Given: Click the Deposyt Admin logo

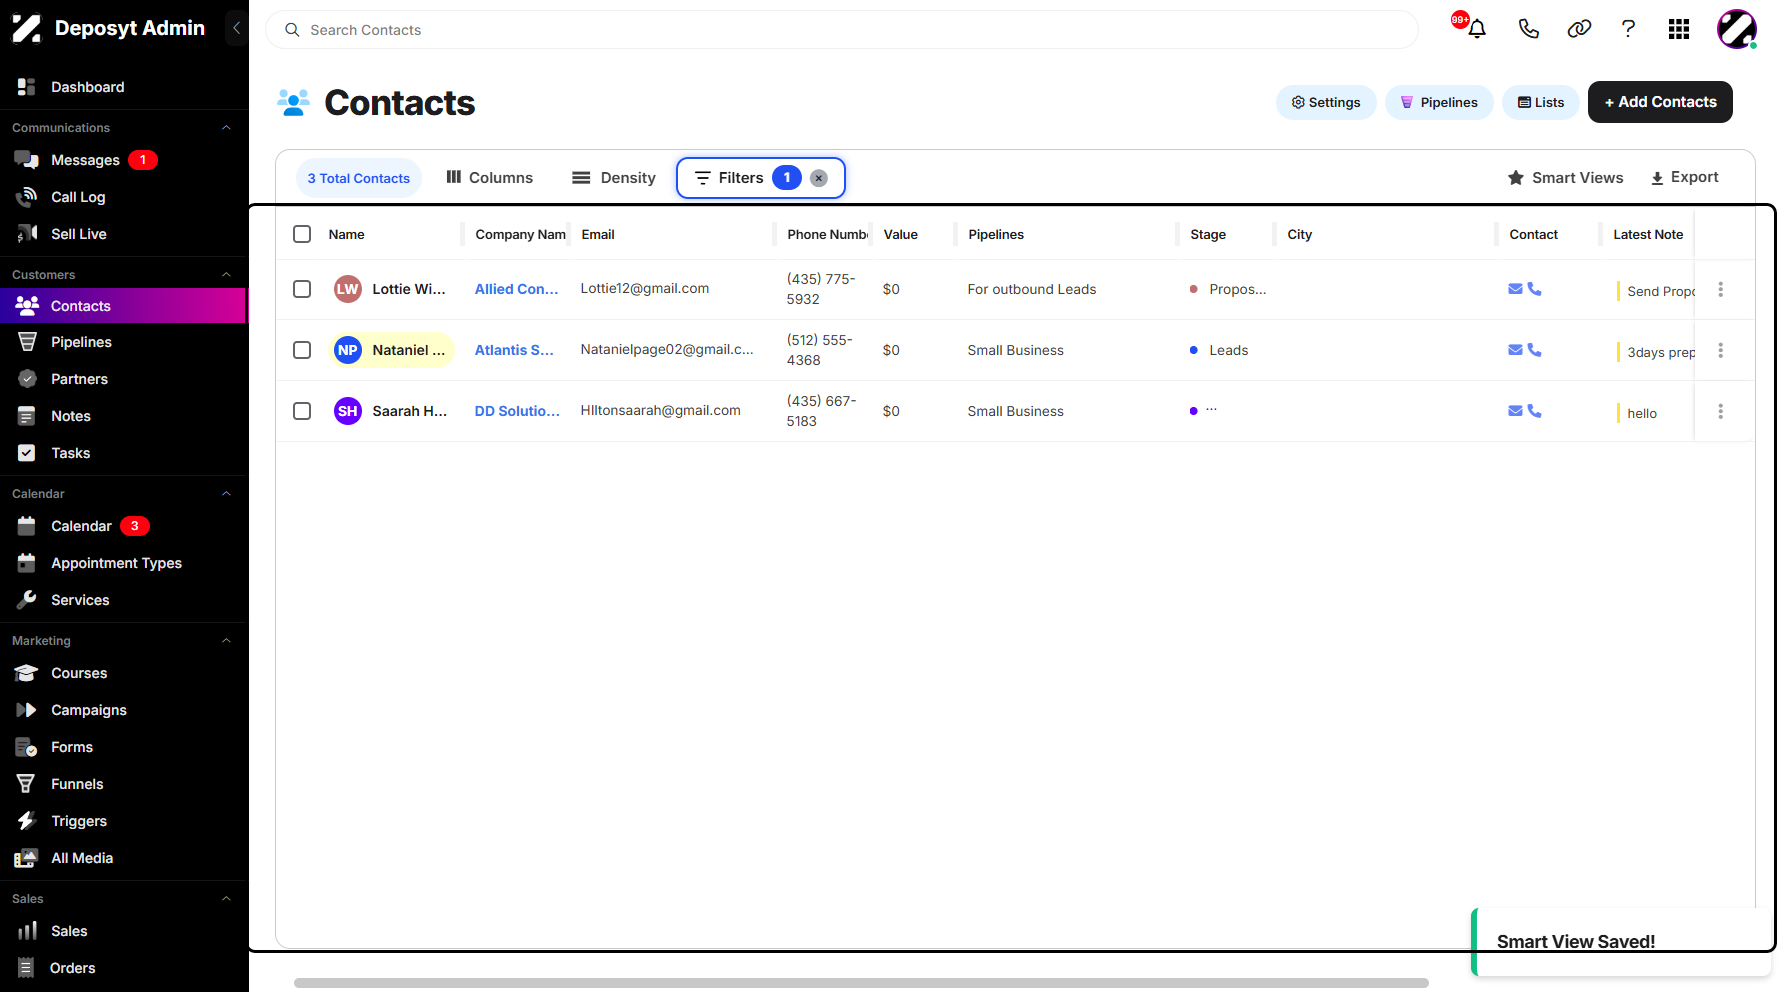Looking at the screenshot, I should 27,28.
